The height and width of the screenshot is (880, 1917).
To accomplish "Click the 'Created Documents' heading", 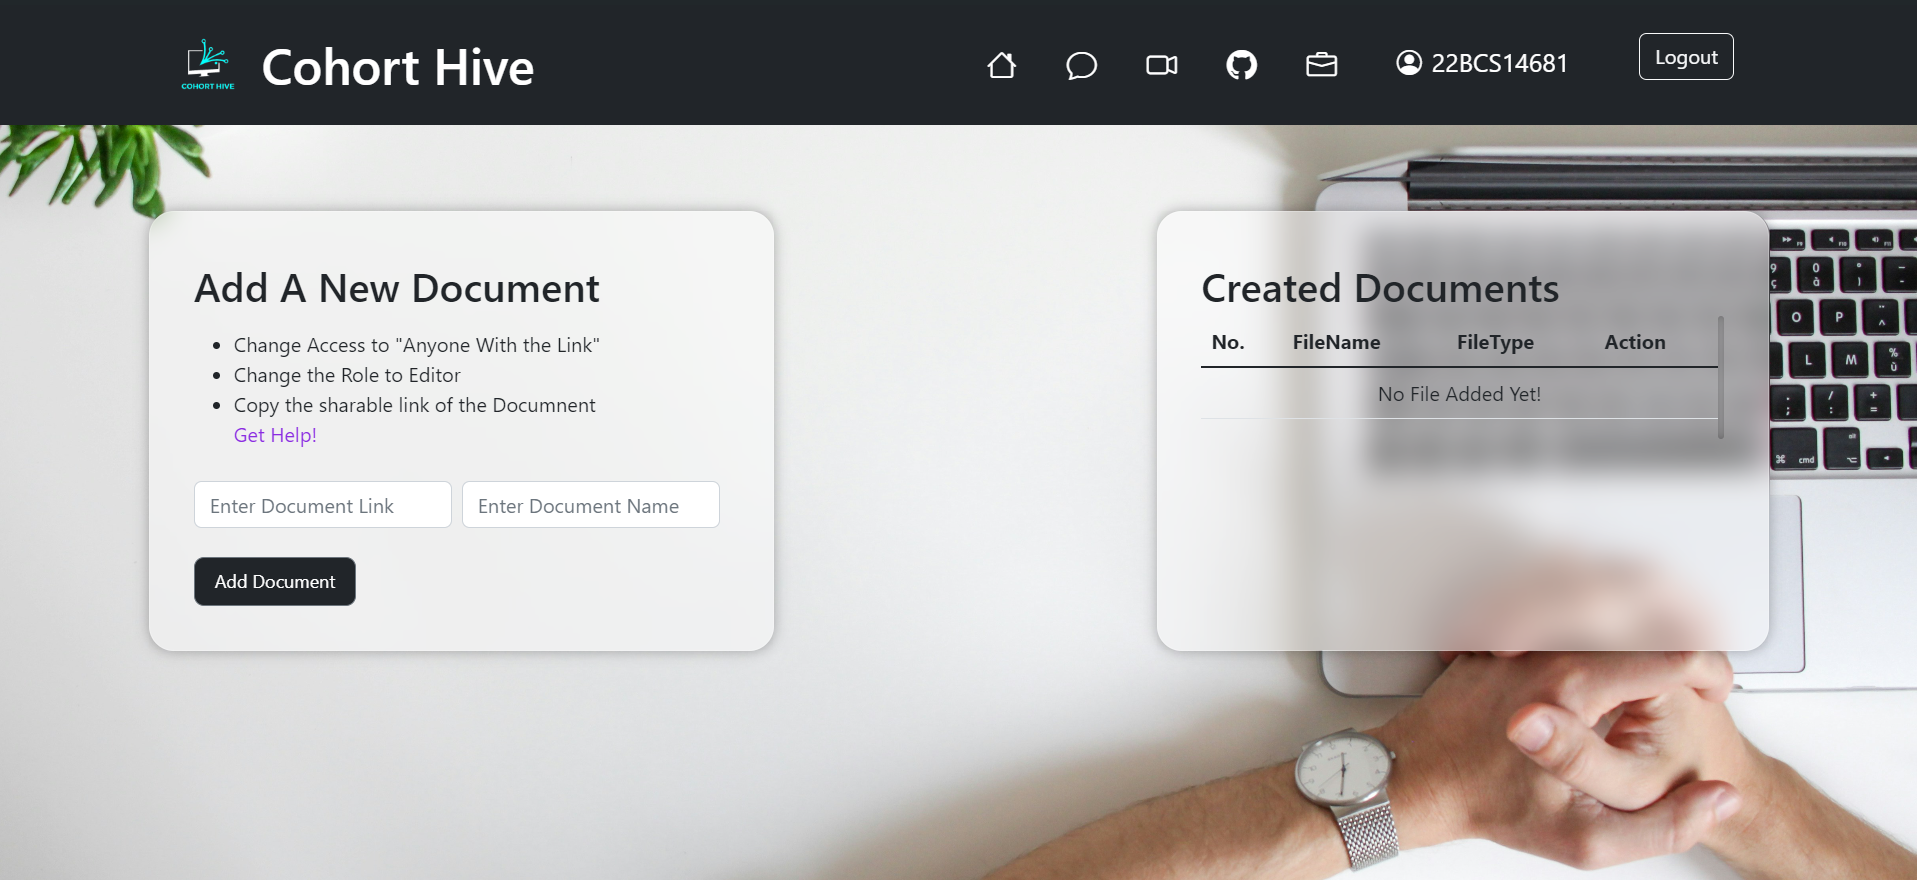I will tap(1380, 288).
